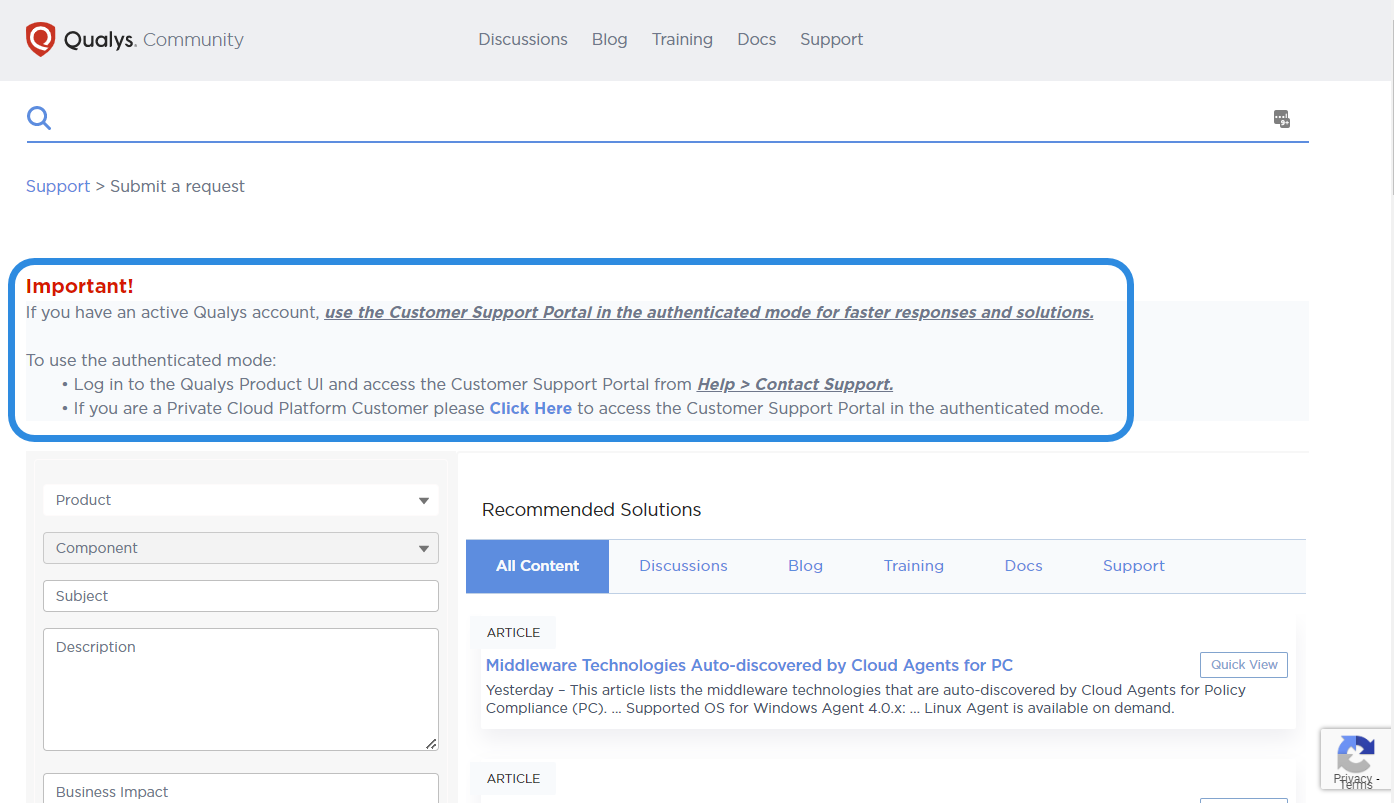Open Middleware Technologies Auto-discovered article
The image size is (1394, 803).
coord(749,665)
